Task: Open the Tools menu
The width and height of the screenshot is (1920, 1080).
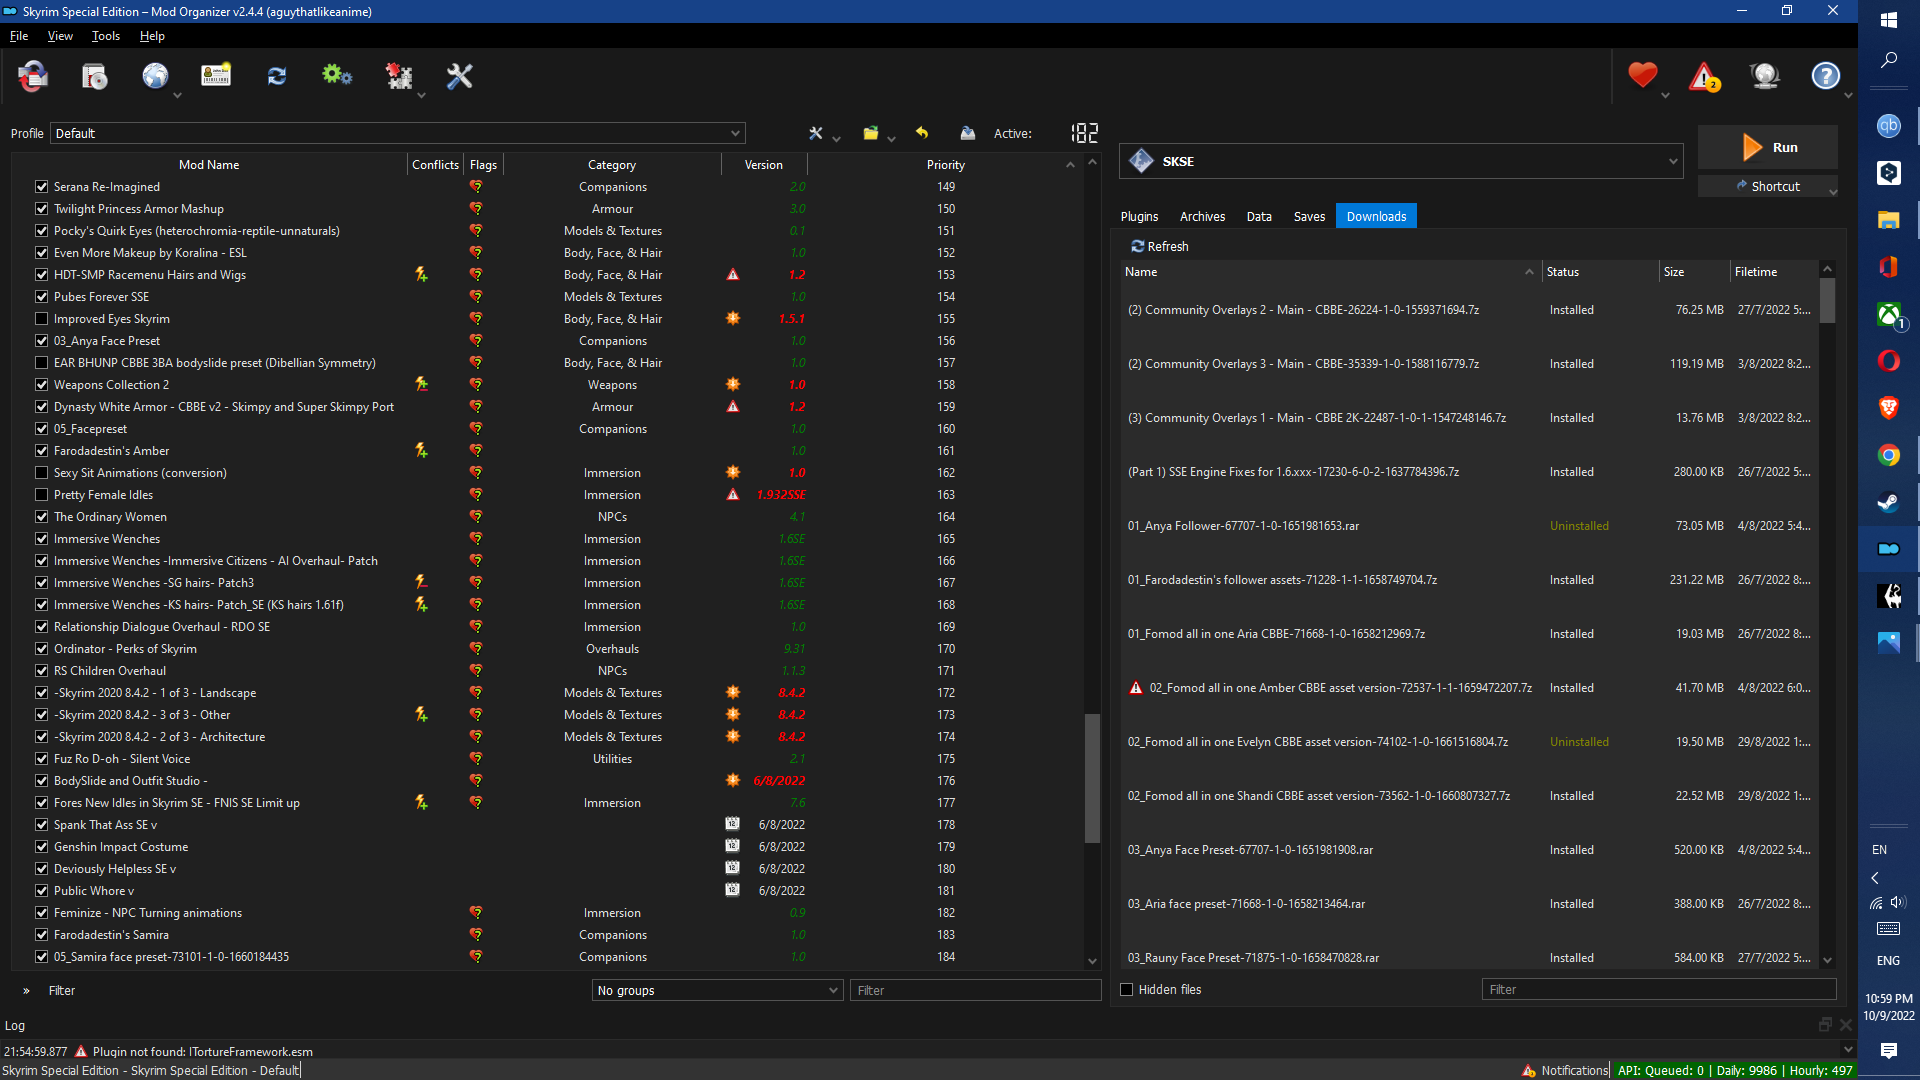Action: click(106, 36)
